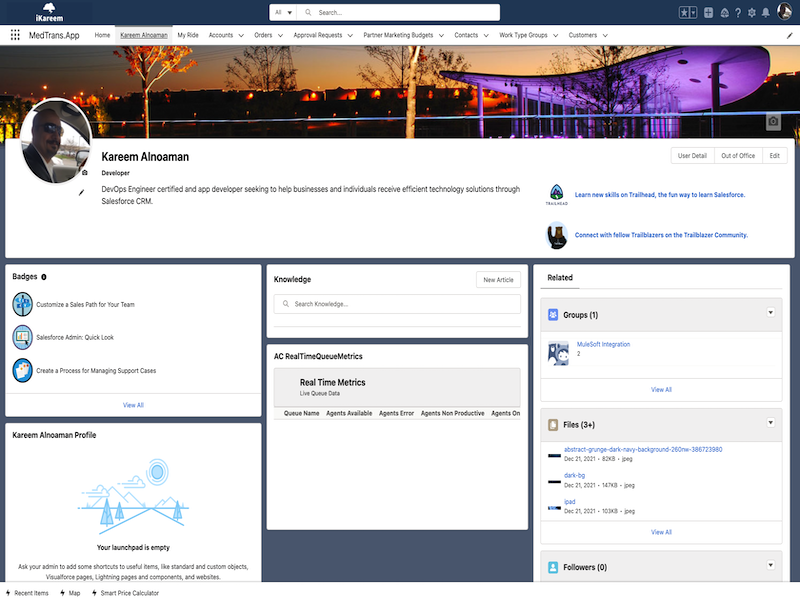Screen dimensions: 800x600
Task: Click the Trailblazer Community mascot icon
Action: [x=557, y=235]
